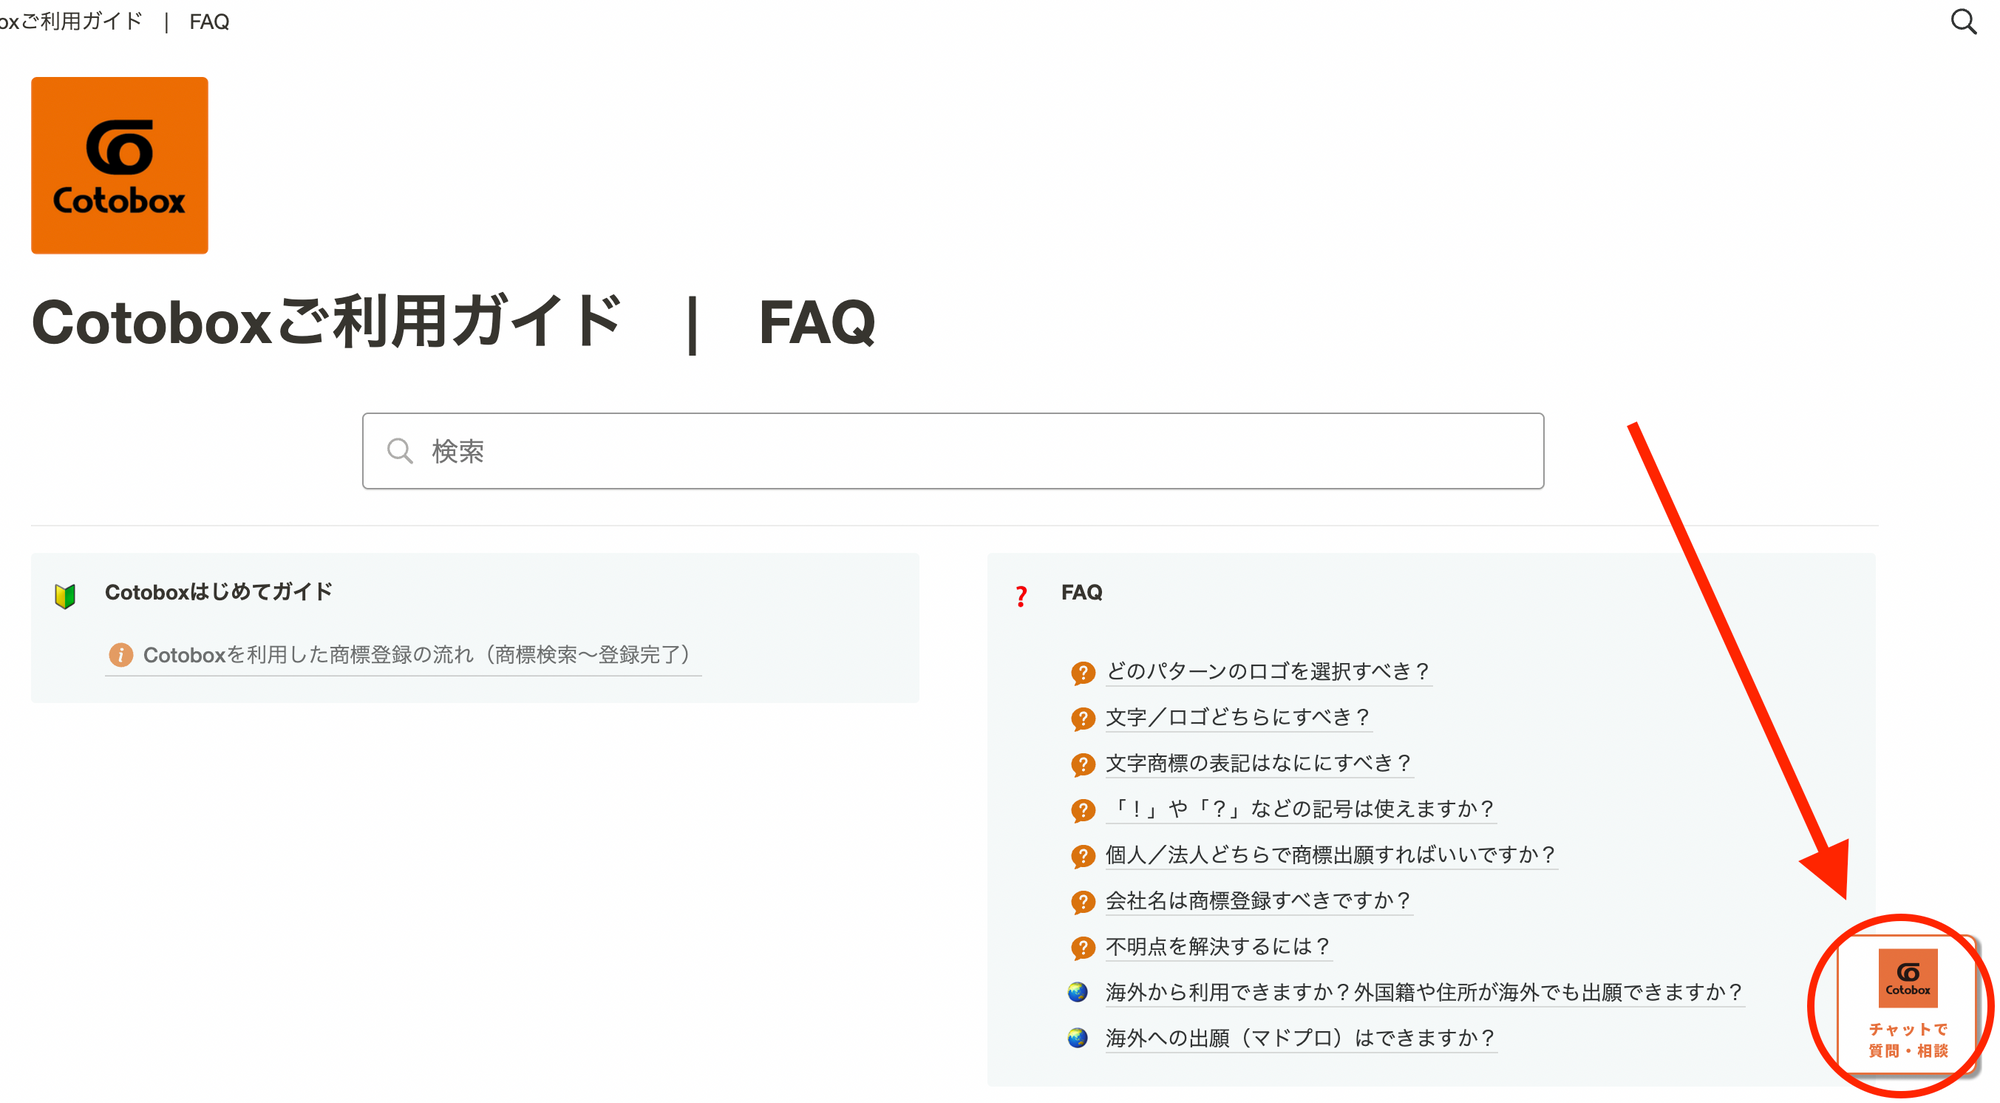Image resolution: width=2000 pixels, height=1103 pixels.
Task: Click the search field magnifier icon
Action: click(400, 451)
